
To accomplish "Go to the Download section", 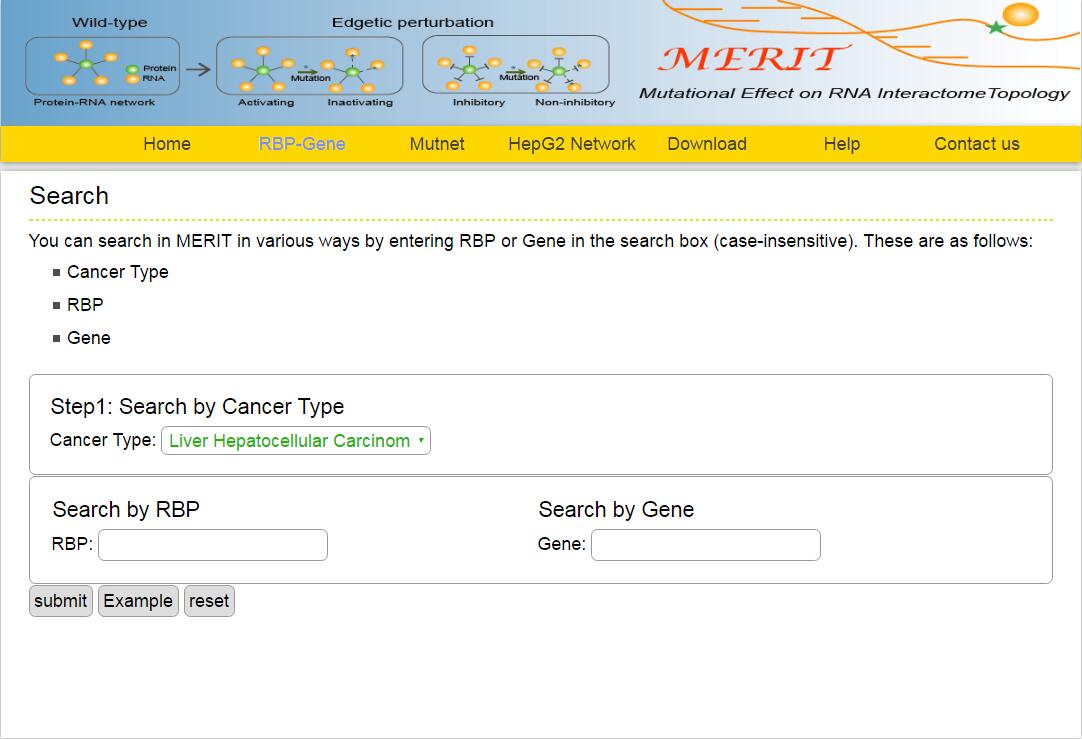I will (x=707, y=144).
